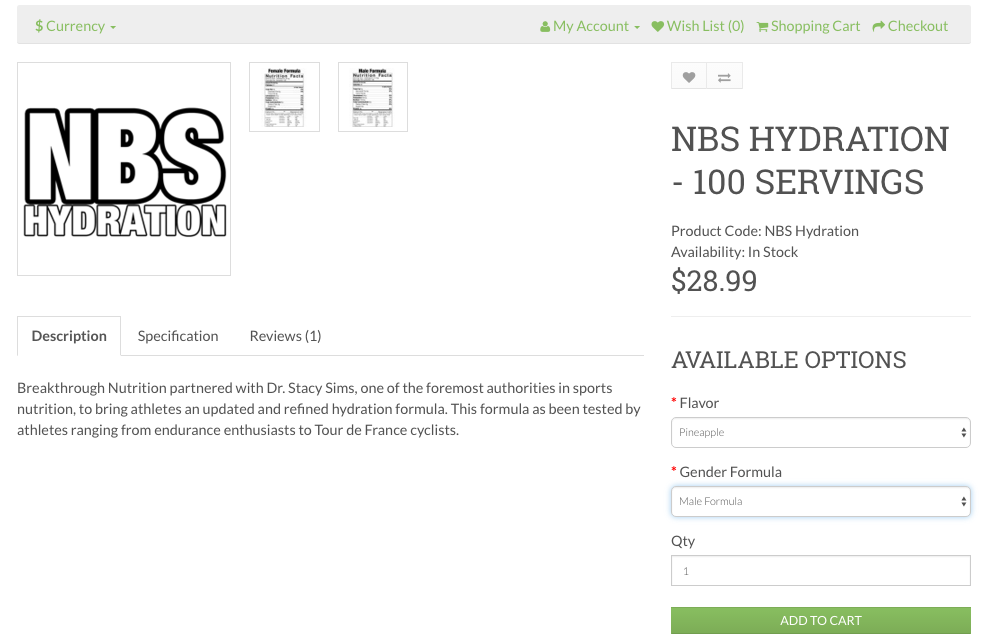Add product to wish list with heart button

click(x=689, y=77)
